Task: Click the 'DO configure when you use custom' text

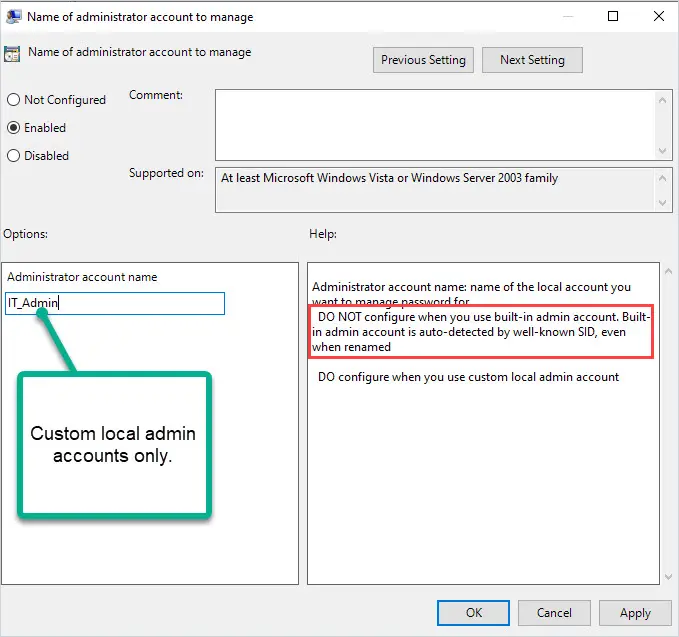Action: tap(468, 377)
